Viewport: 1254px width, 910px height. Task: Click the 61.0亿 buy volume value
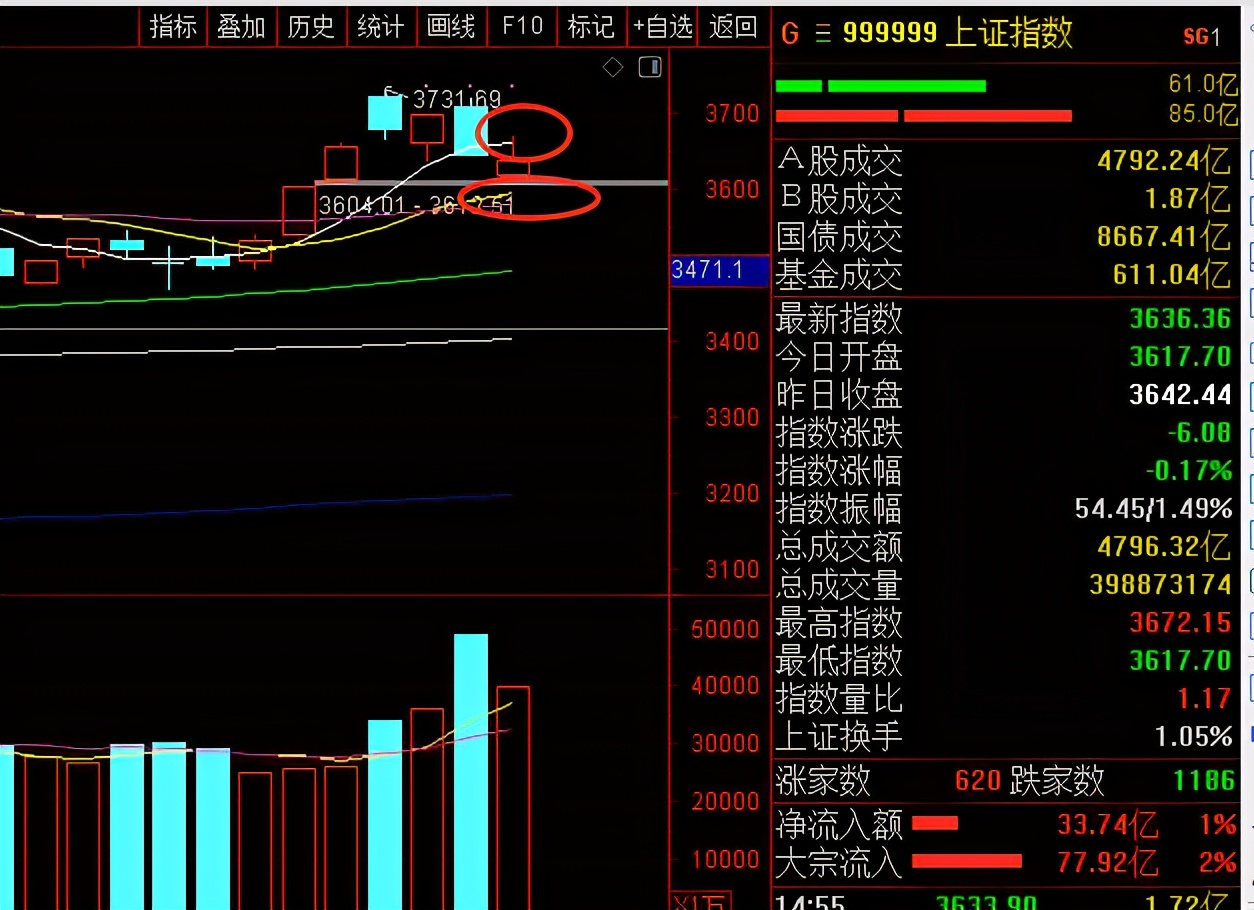[1202, 84]
